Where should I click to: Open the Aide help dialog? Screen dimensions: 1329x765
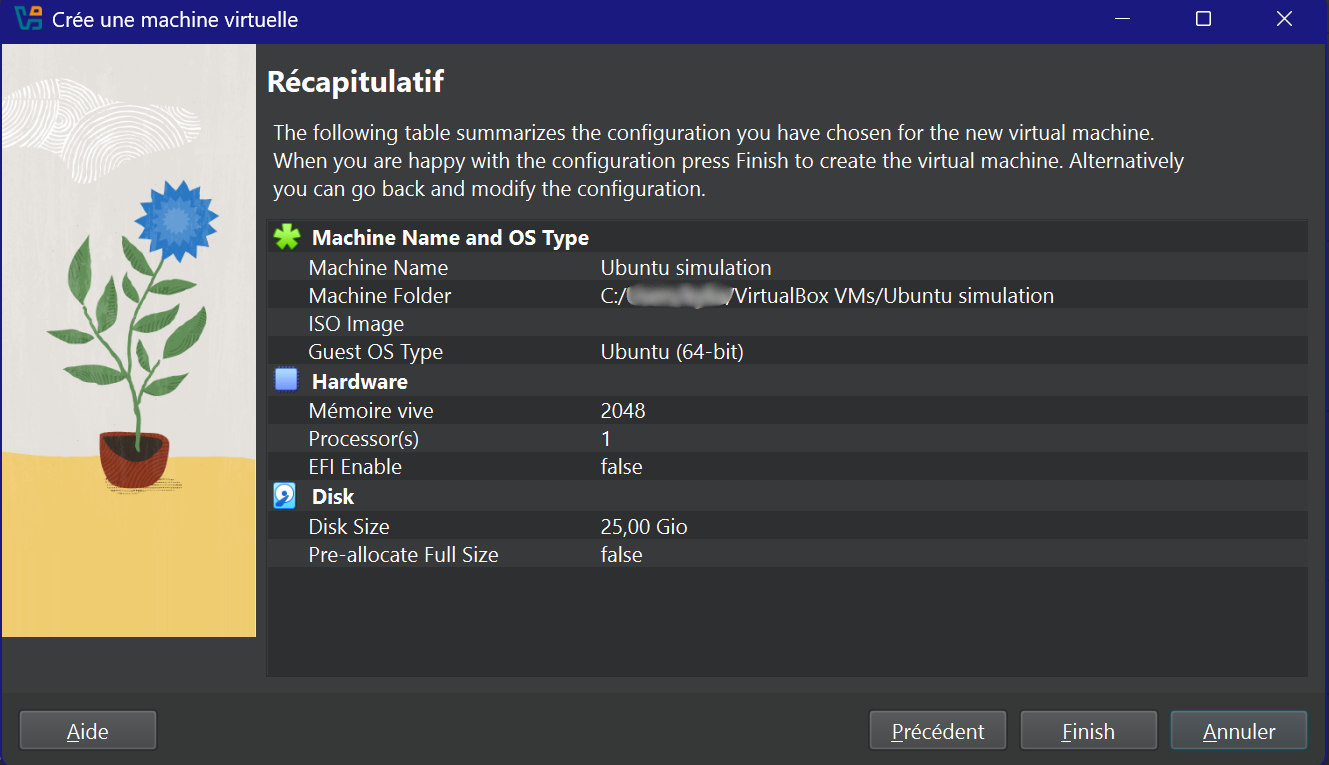pos(87,730)
